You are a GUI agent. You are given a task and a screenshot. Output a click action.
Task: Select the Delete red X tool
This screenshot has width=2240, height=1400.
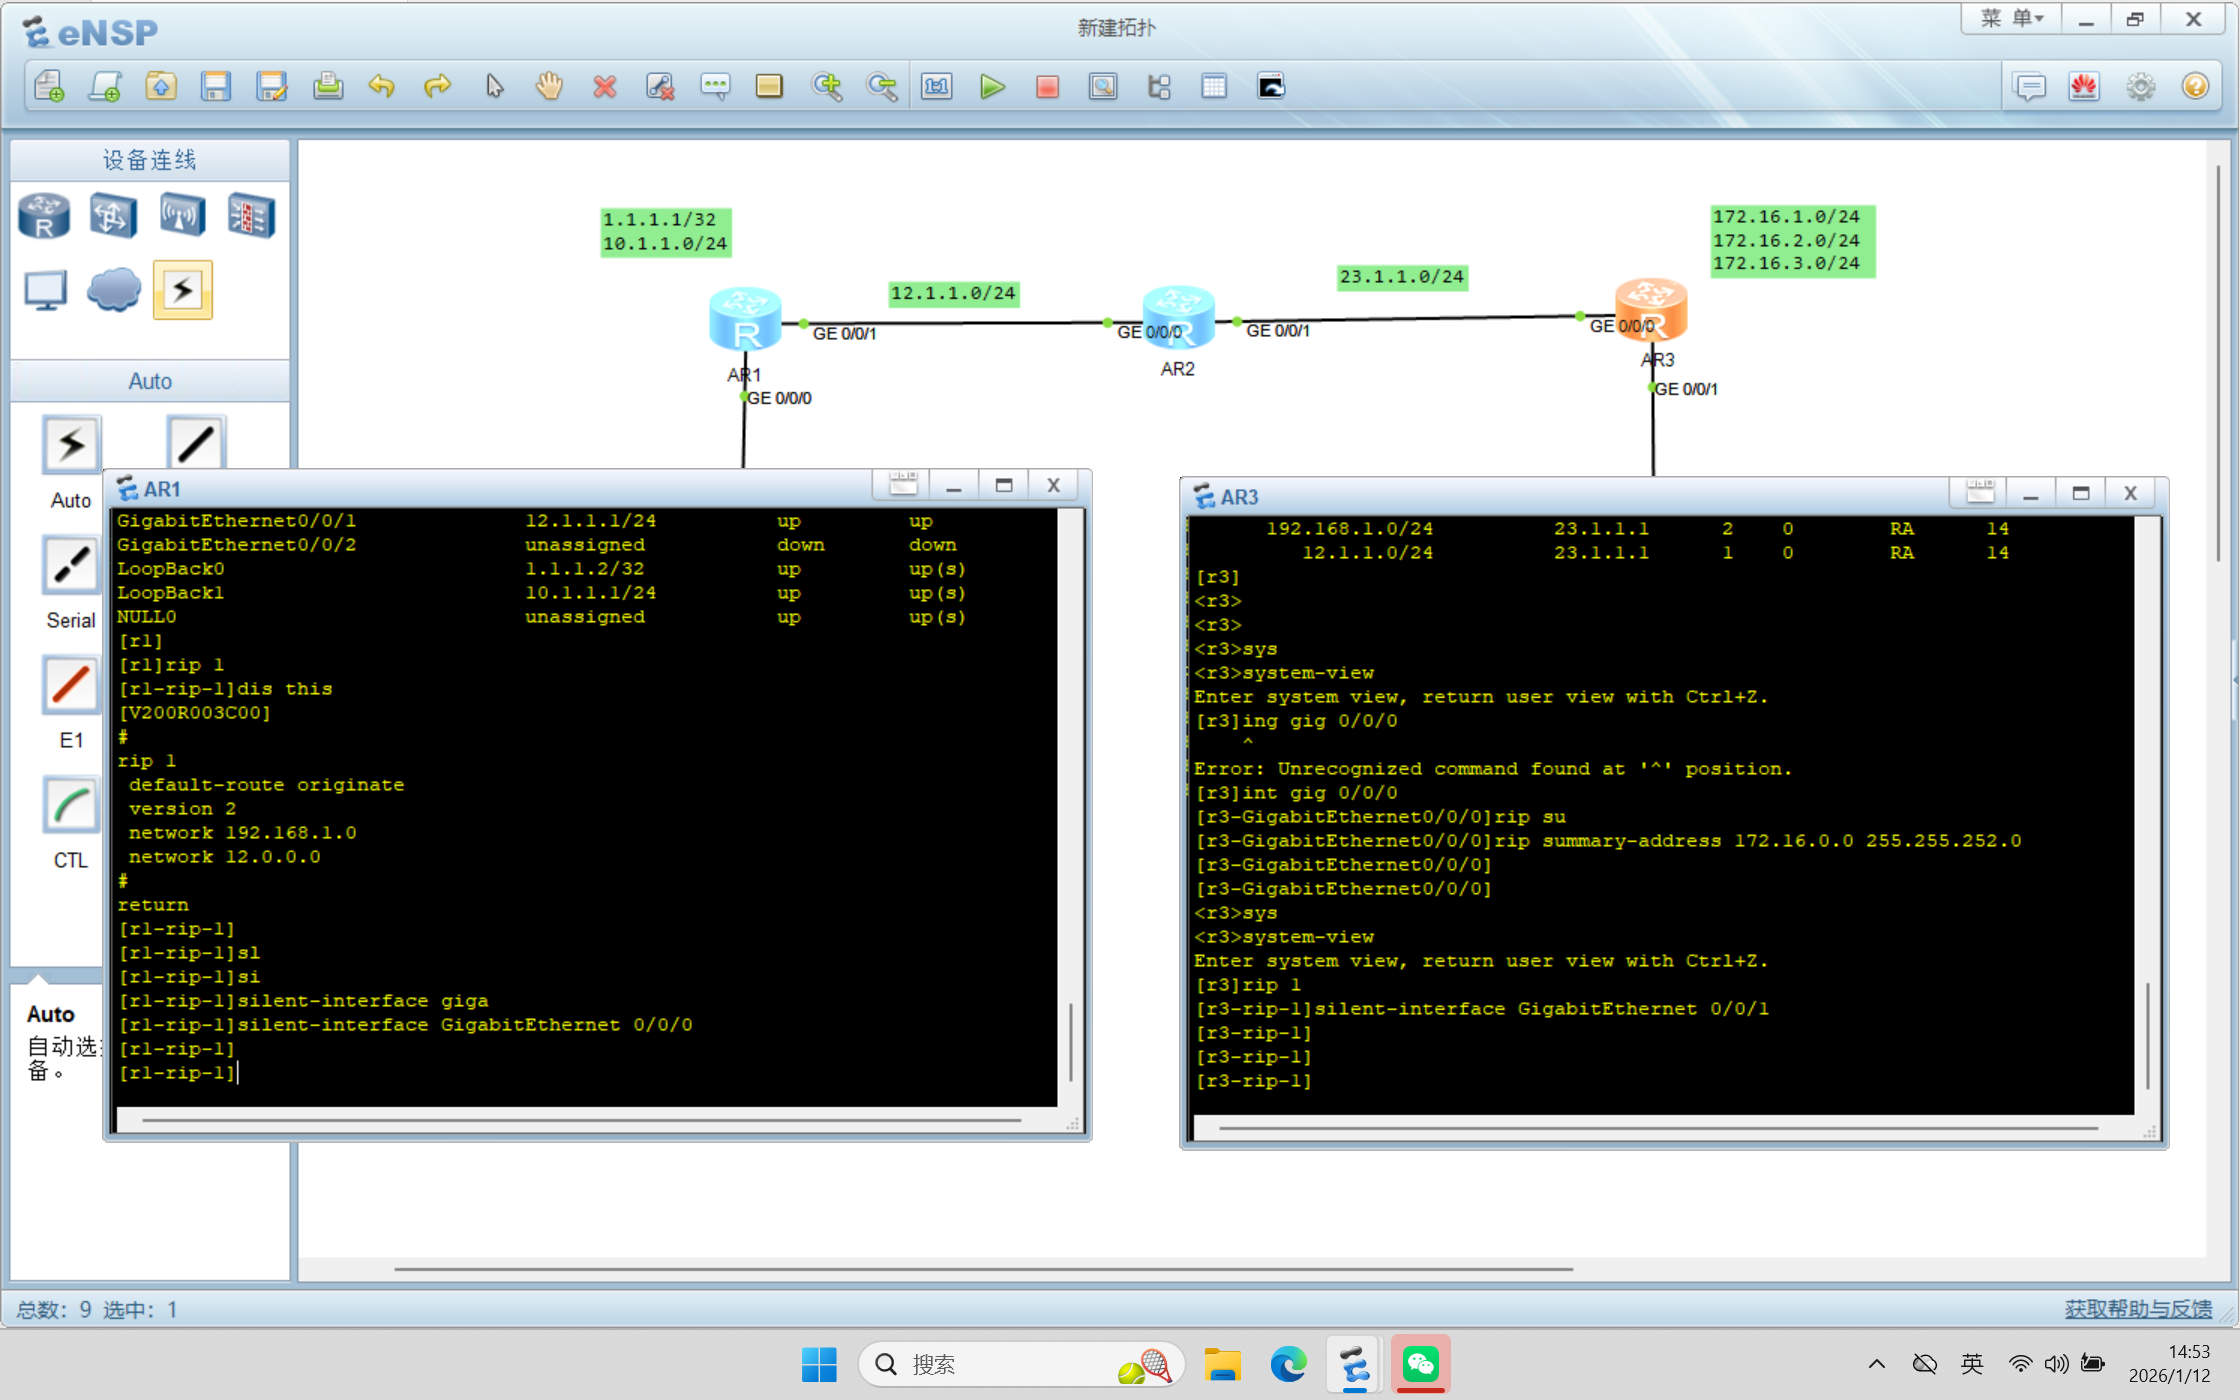pos(604,87)
